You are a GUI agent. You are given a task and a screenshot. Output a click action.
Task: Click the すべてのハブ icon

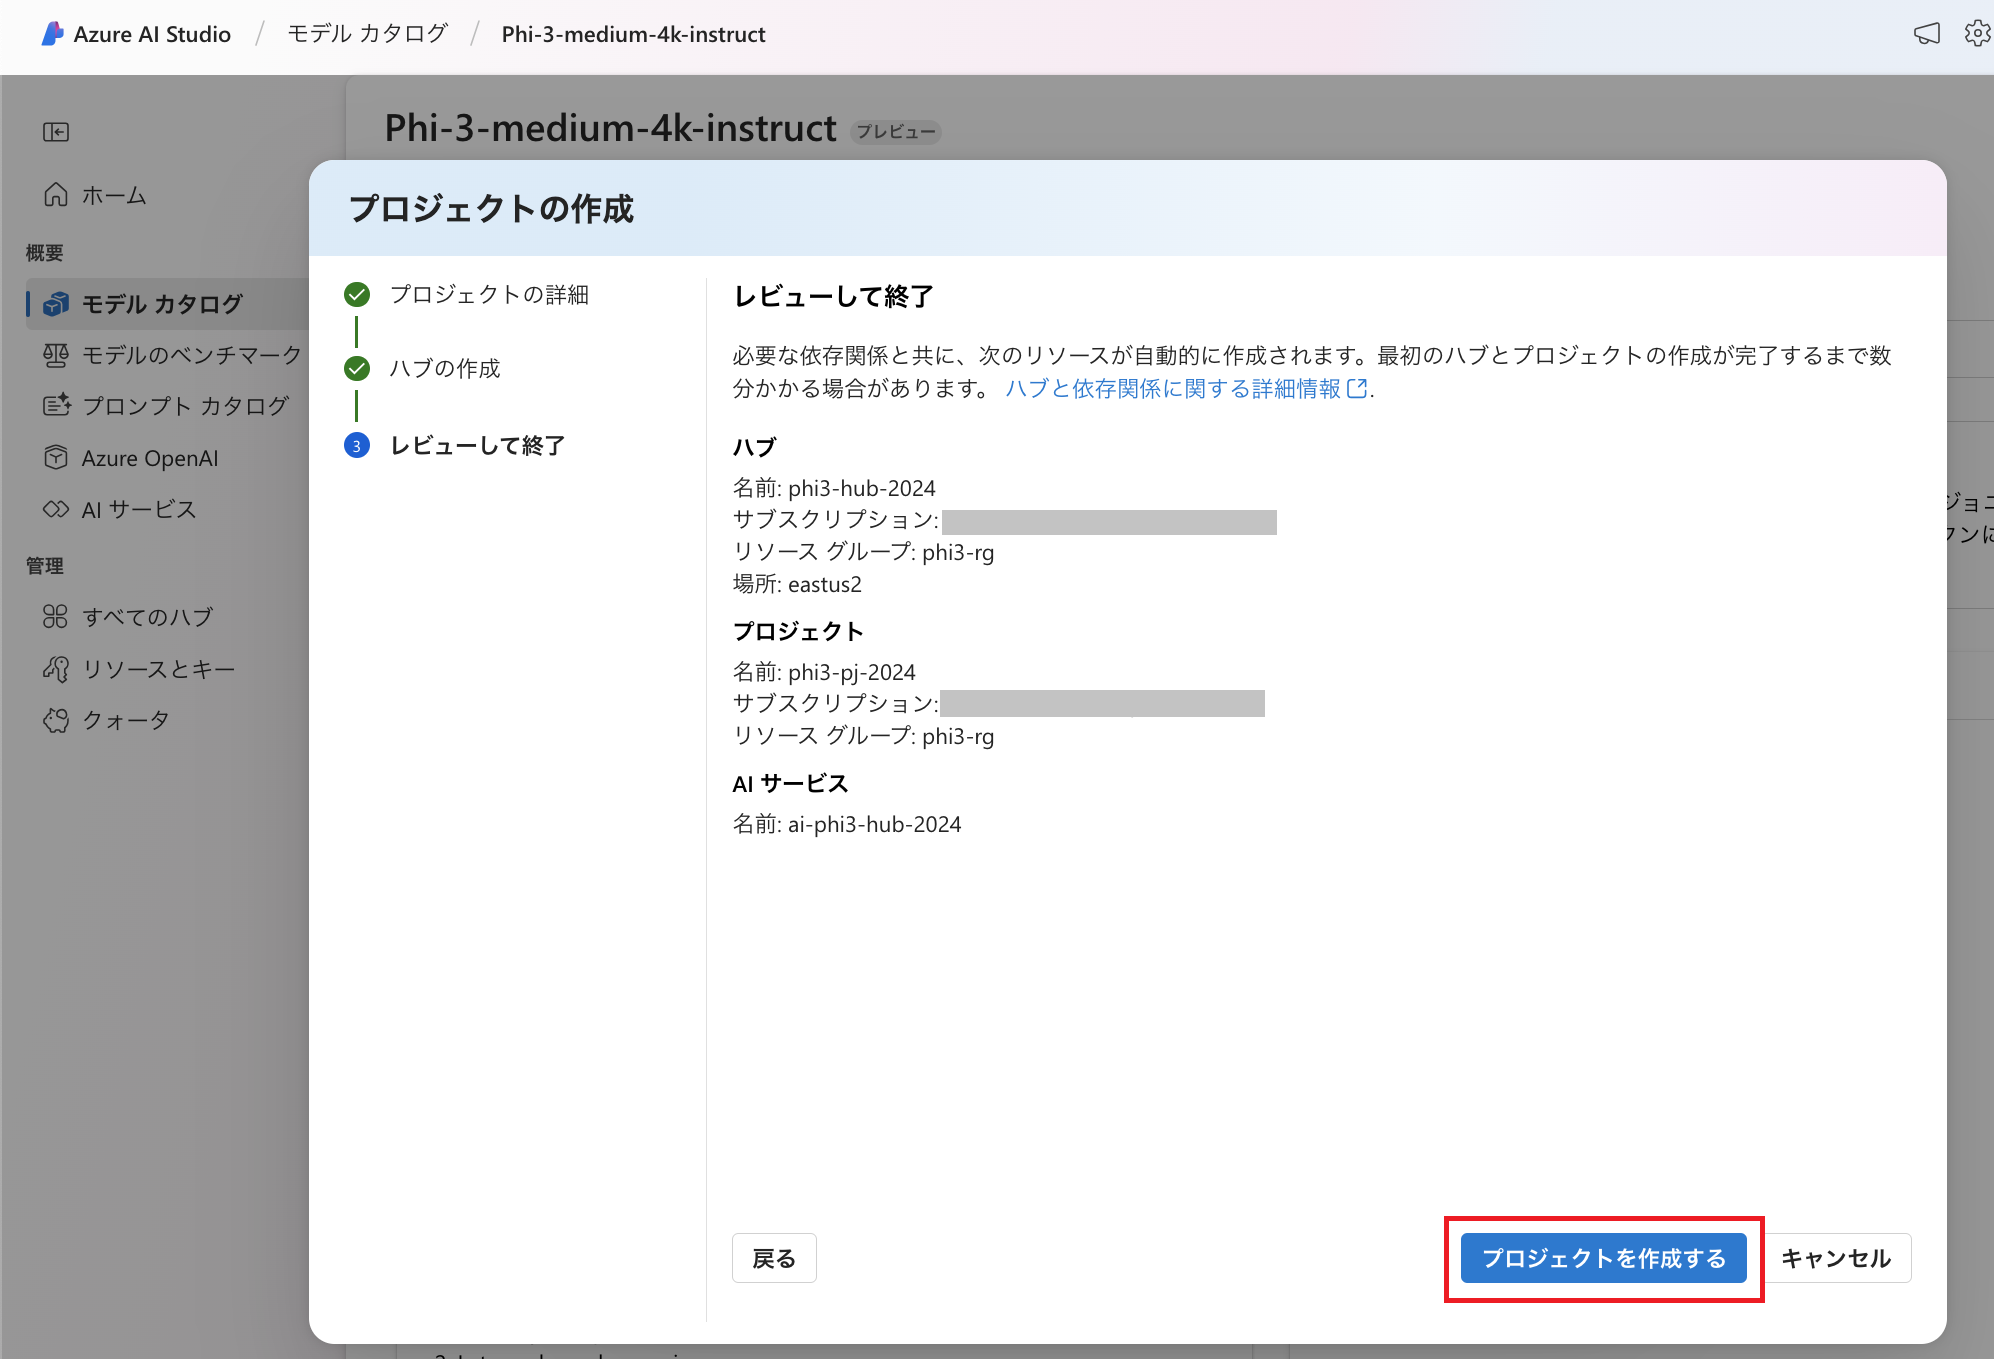56,617
